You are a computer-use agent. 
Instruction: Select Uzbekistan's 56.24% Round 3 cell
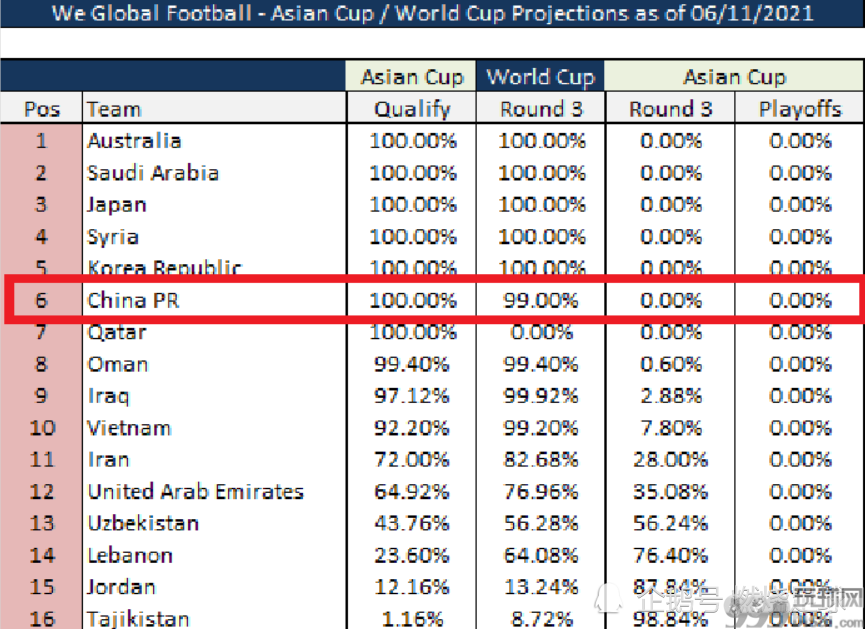(670, 523)
